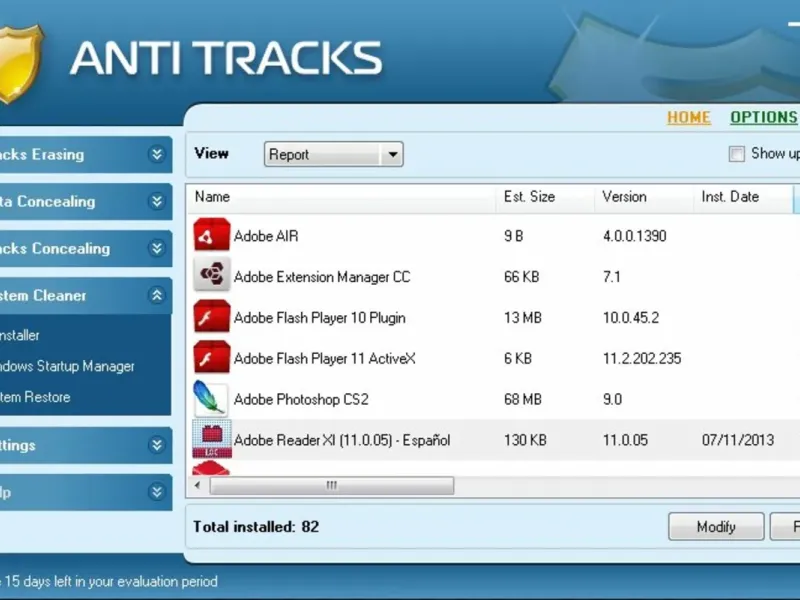800x600 pixels.
Task: Select the Adobe Reader XI (11.0.05) - Español name
Action: coord(342,440)
